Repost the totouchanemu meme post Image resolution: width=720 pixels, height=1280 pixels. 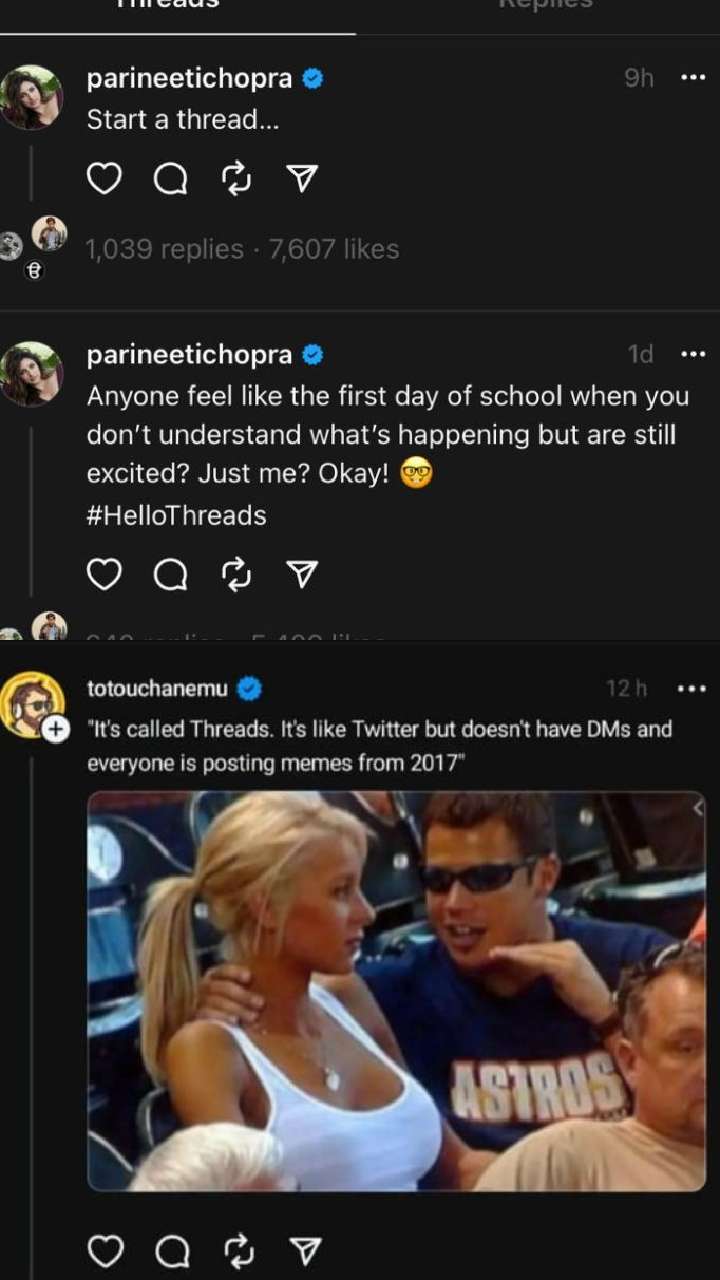click(x=237, y=1250)
